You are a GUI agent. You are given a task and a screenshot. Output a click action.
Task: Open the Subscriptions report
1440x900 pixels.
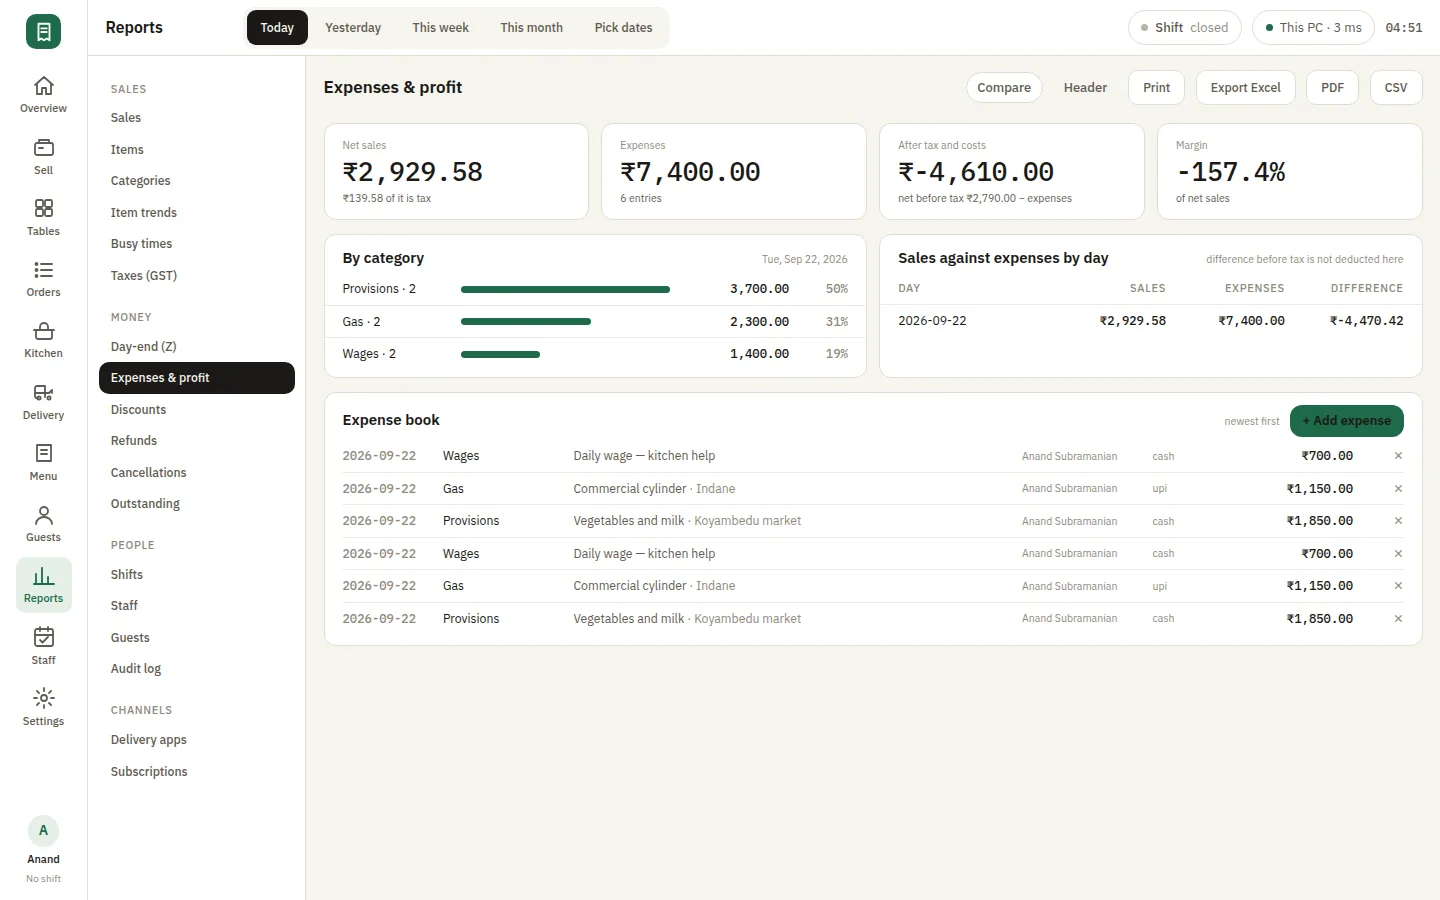[197, 772]
